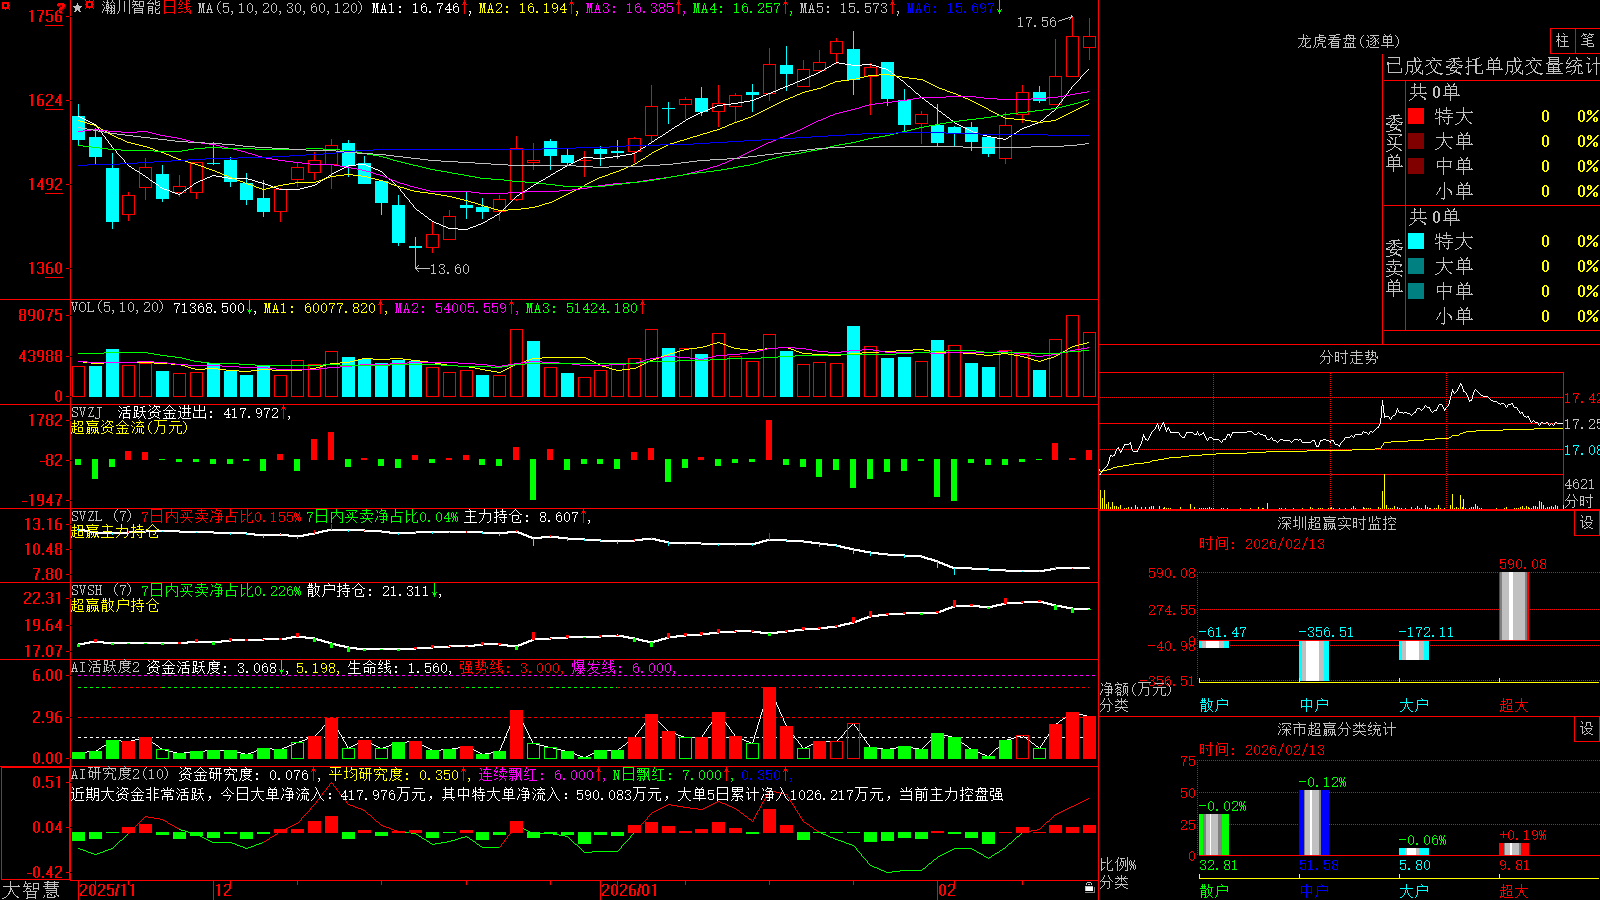Screen dimensions: 1600x900
Task: Click the 深市超赢分类统计 panel title
Action: pos(1337,729)
